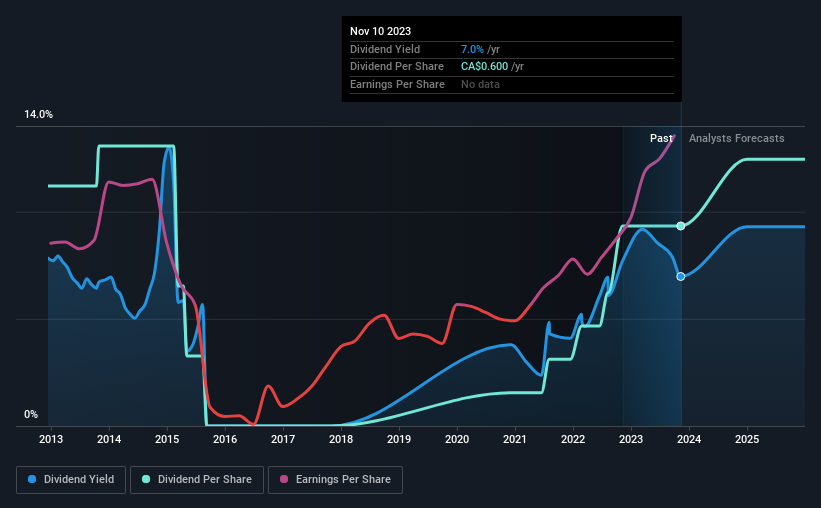Click the 'Analysts Forecasts' label
The height and width of the screenshot is (508, 821).
click(x=737, y=138)
